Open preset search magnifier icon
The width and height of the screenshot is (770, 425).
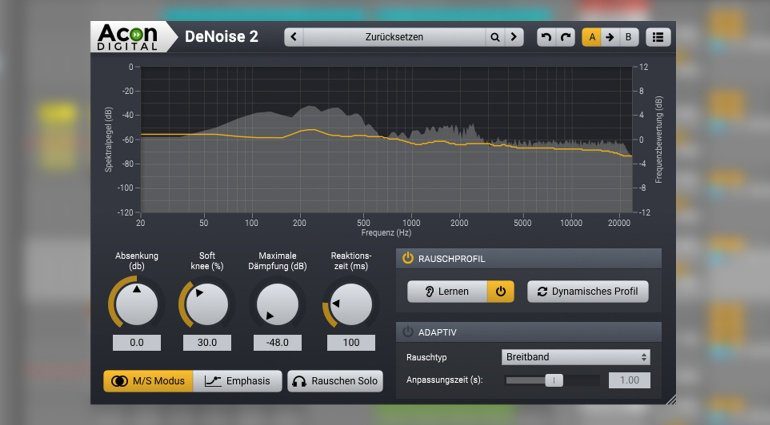494,37
